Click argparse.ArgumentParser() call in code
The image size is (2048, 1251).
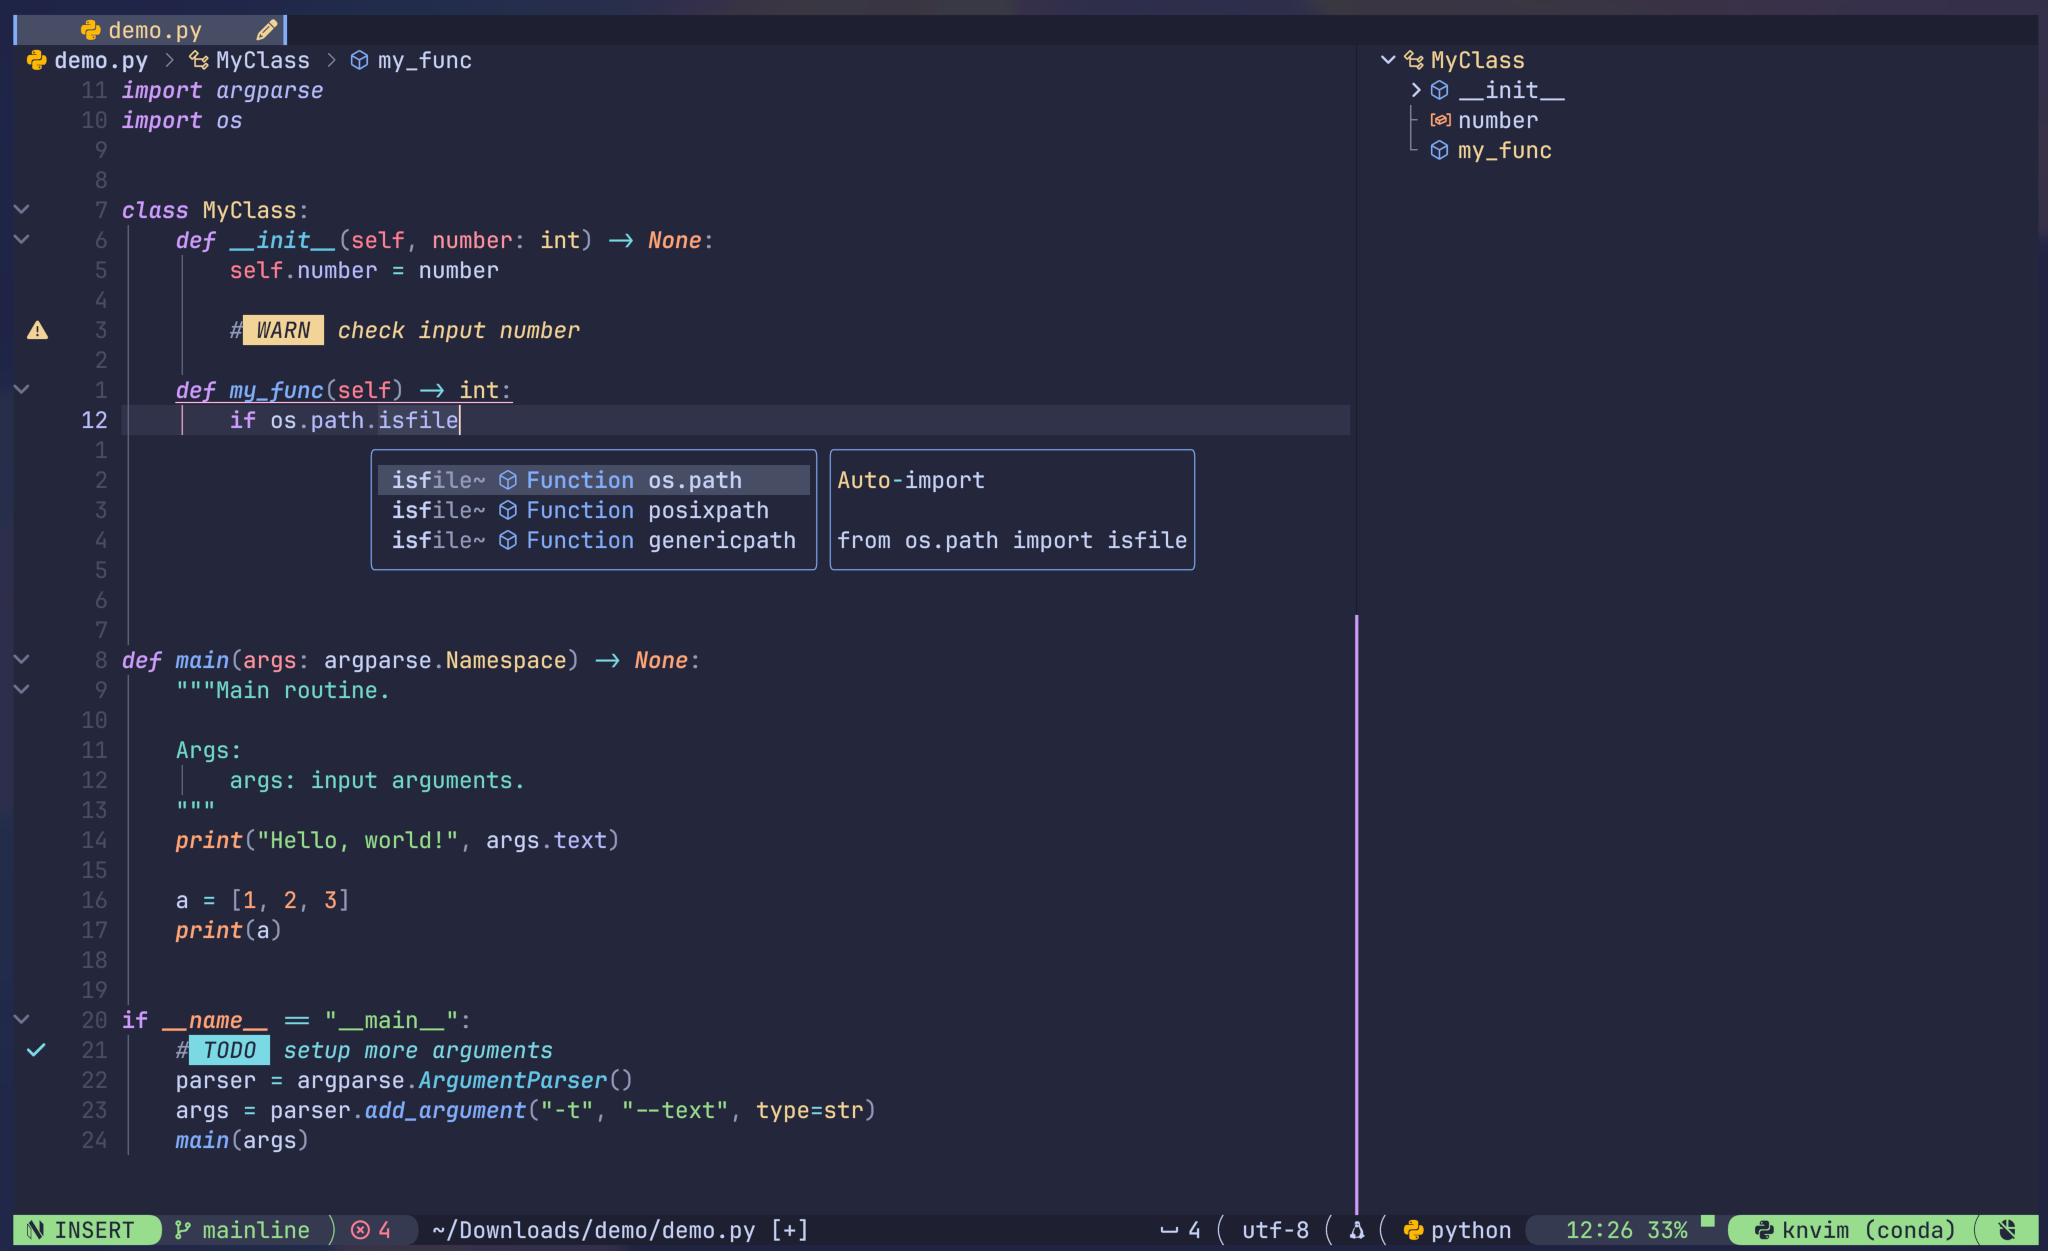tap(465, 1080)
